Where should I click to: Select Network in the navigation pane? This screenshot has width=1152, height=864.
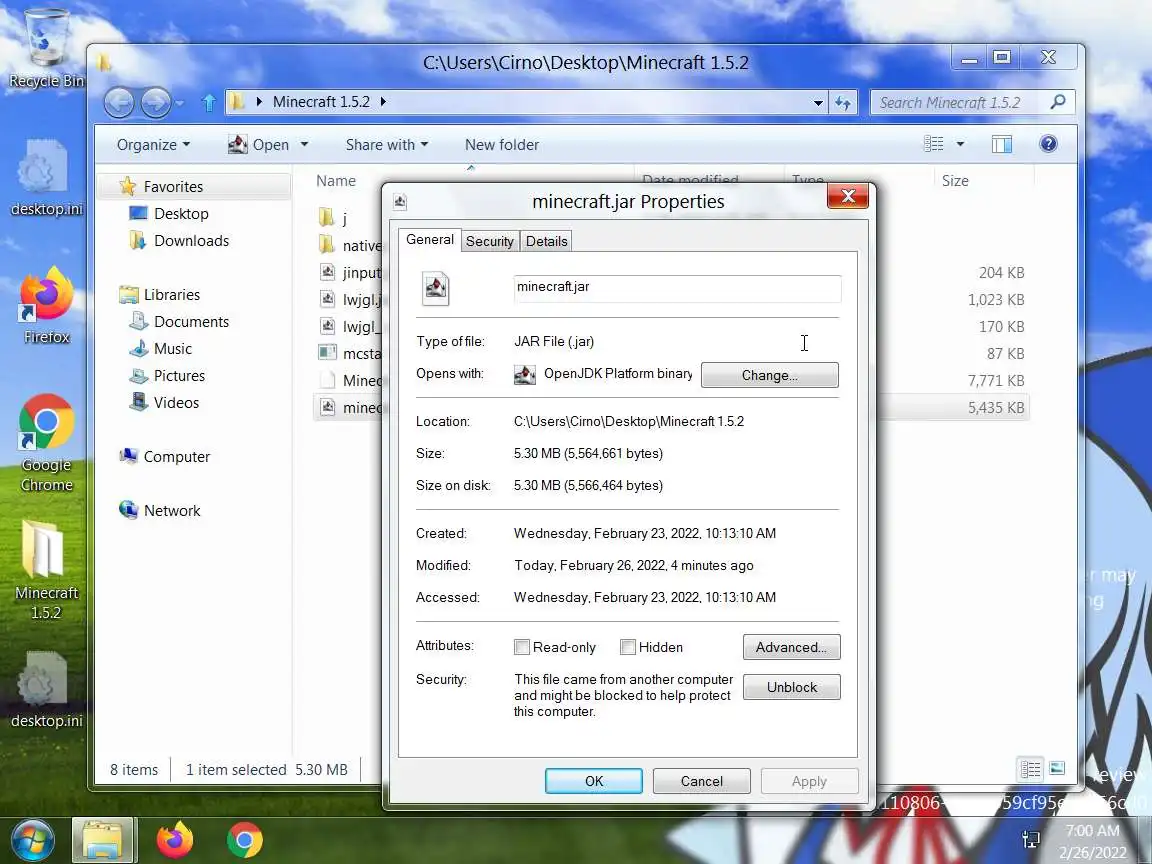click(x=159, y=511)
